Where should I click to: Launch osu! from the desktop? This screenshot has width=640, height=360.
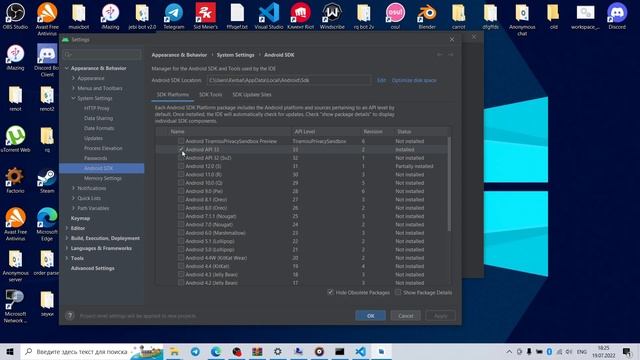[x=395, y=16]
